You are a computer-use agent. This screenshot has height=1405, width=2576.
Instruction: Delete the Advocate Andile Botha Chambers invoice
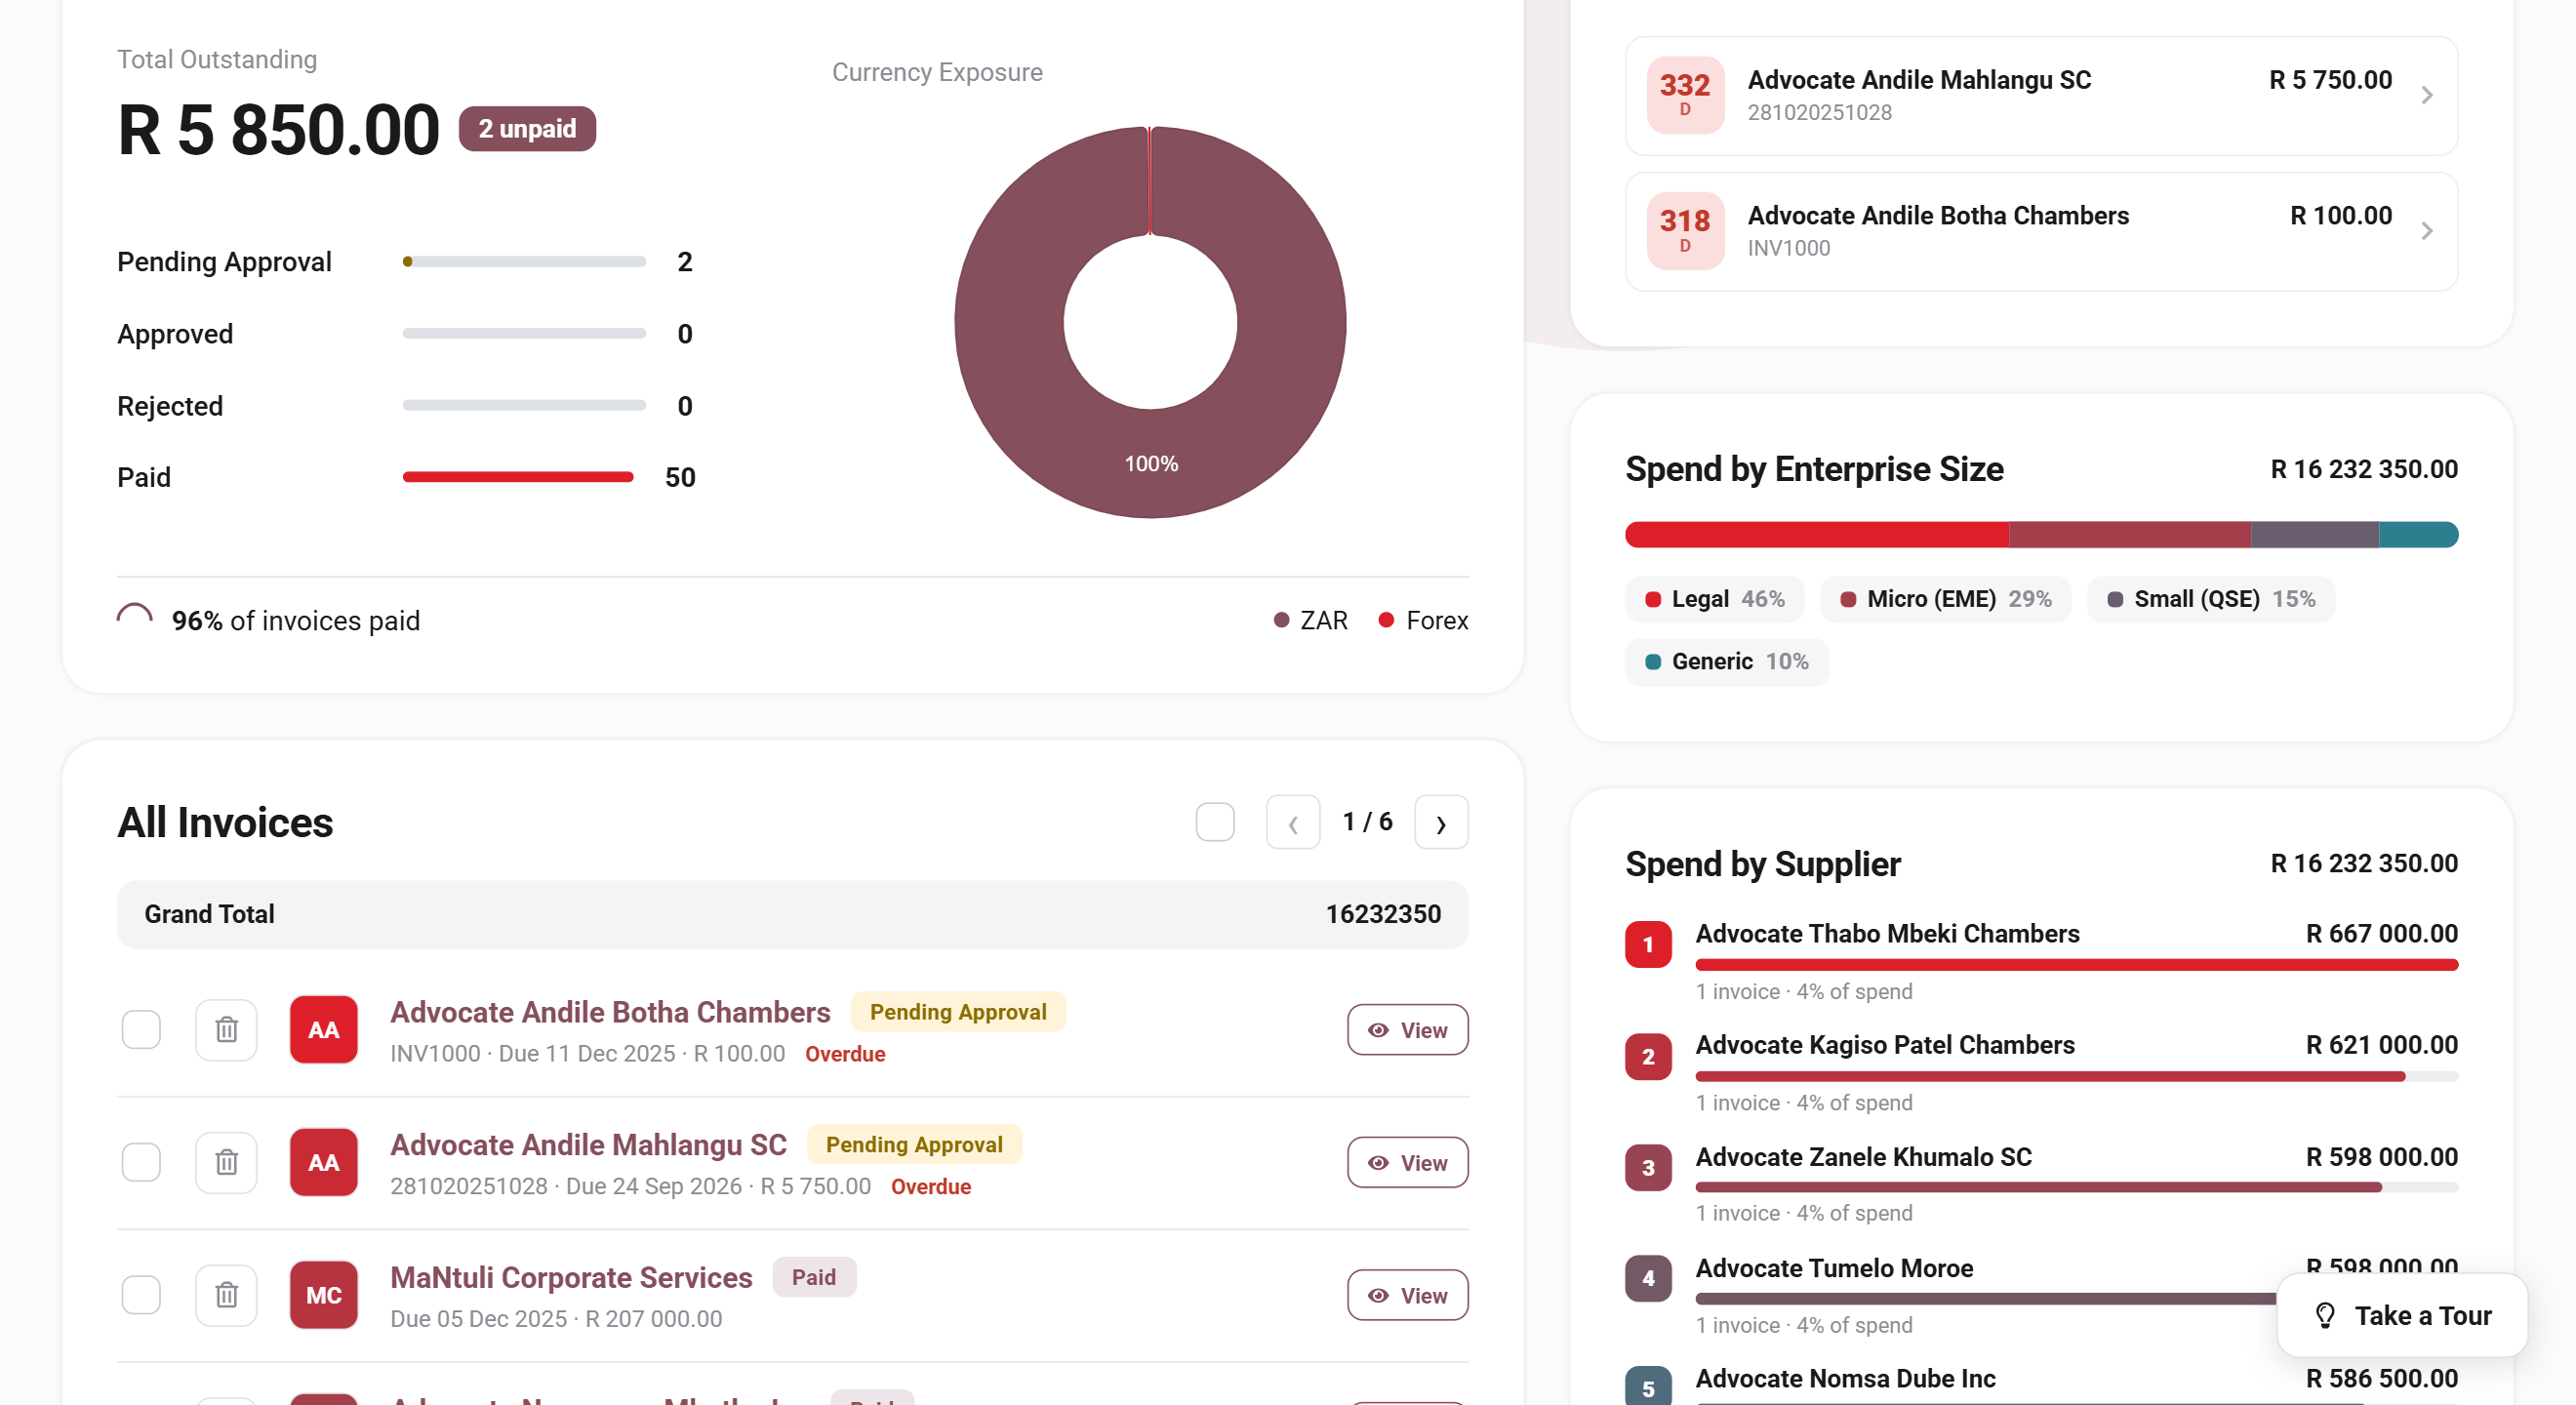coord(226,1029)
